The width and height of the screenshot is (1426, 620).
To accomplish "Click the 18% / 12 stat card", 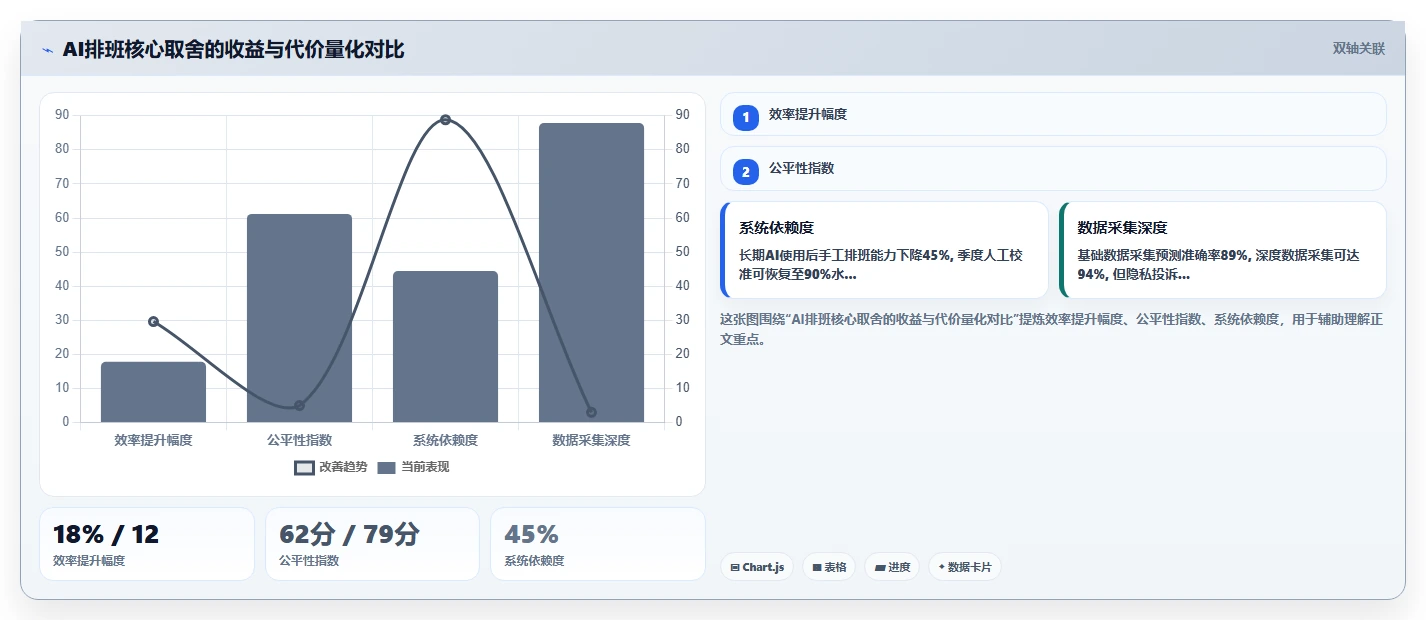I will point(147,544).
